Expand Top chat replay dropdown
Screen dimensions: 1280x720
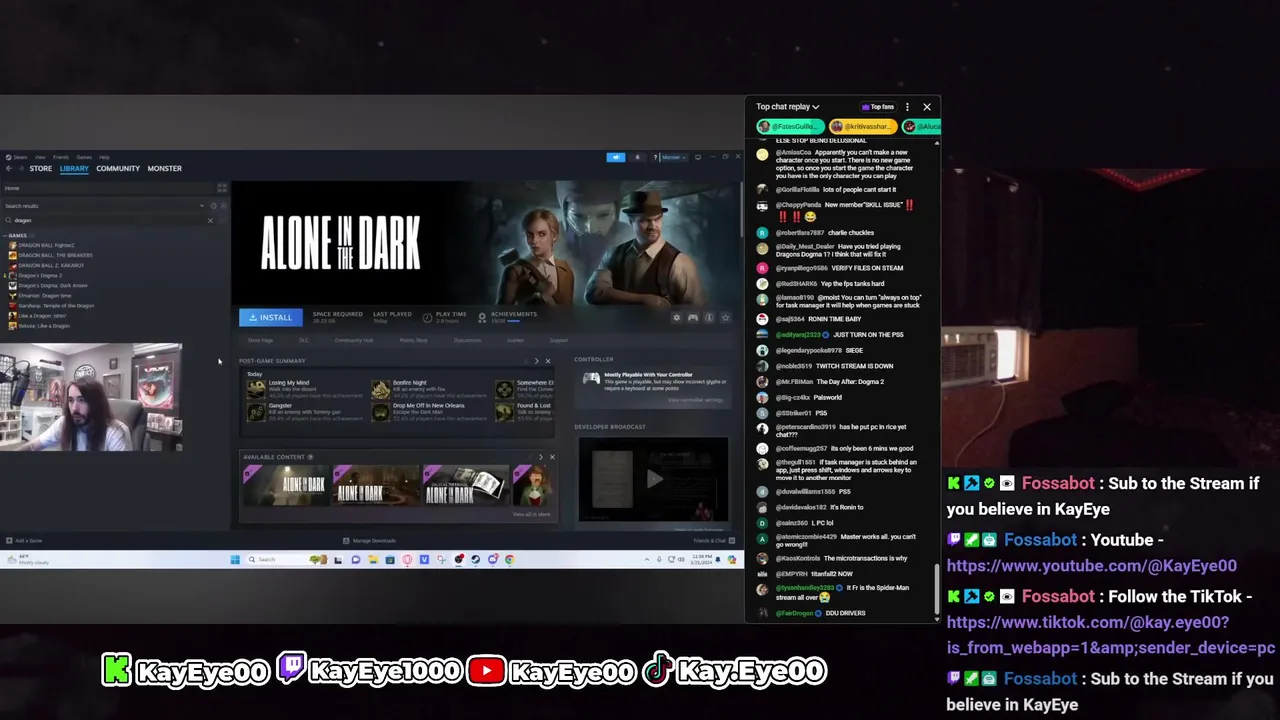pos(788,107)
